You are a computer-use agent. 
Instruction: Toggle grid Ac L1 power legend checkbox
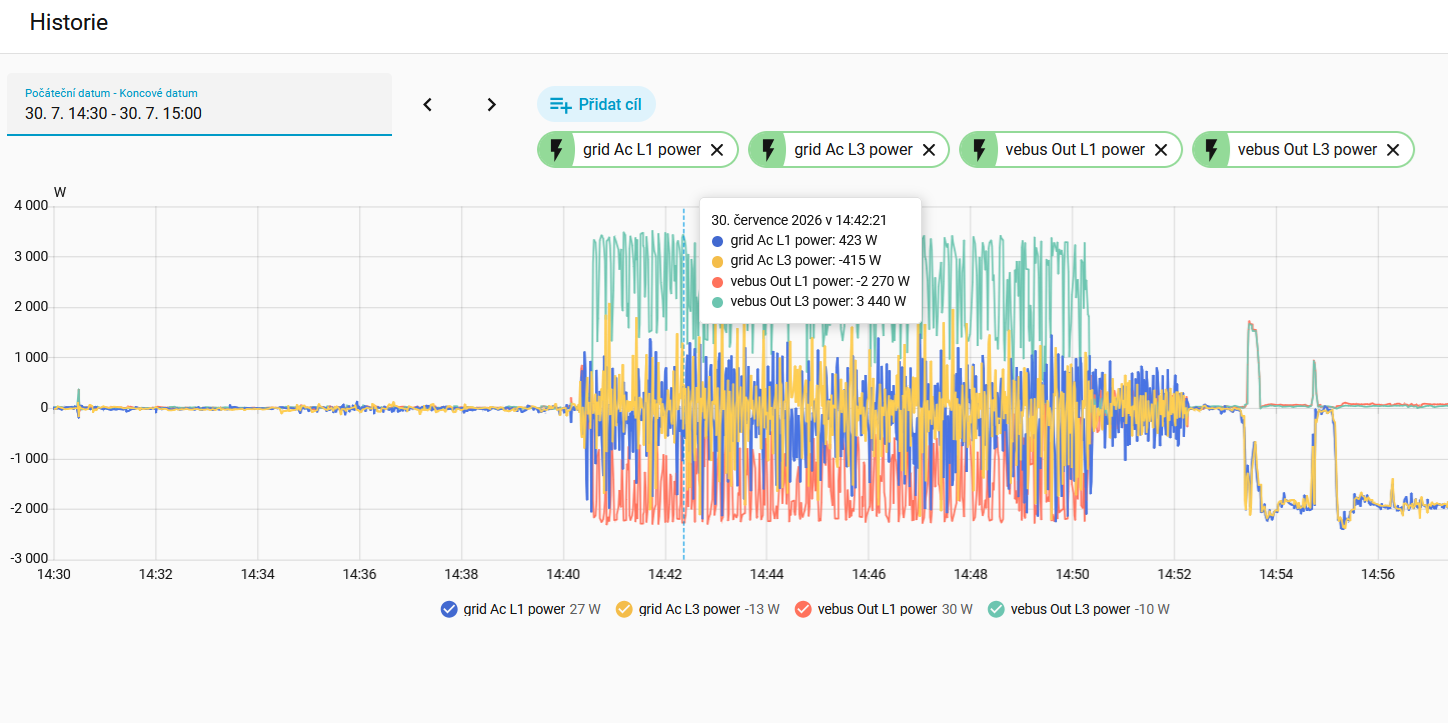450,609
